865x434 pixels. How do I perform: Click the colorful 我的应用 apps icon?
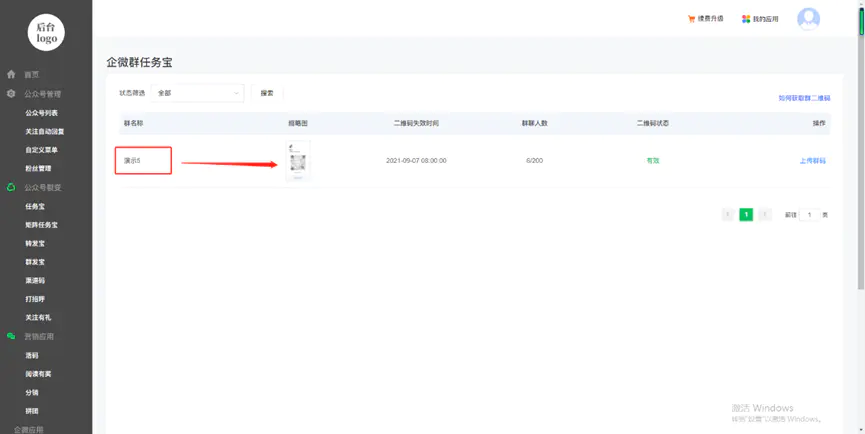(x=746, y=19)
